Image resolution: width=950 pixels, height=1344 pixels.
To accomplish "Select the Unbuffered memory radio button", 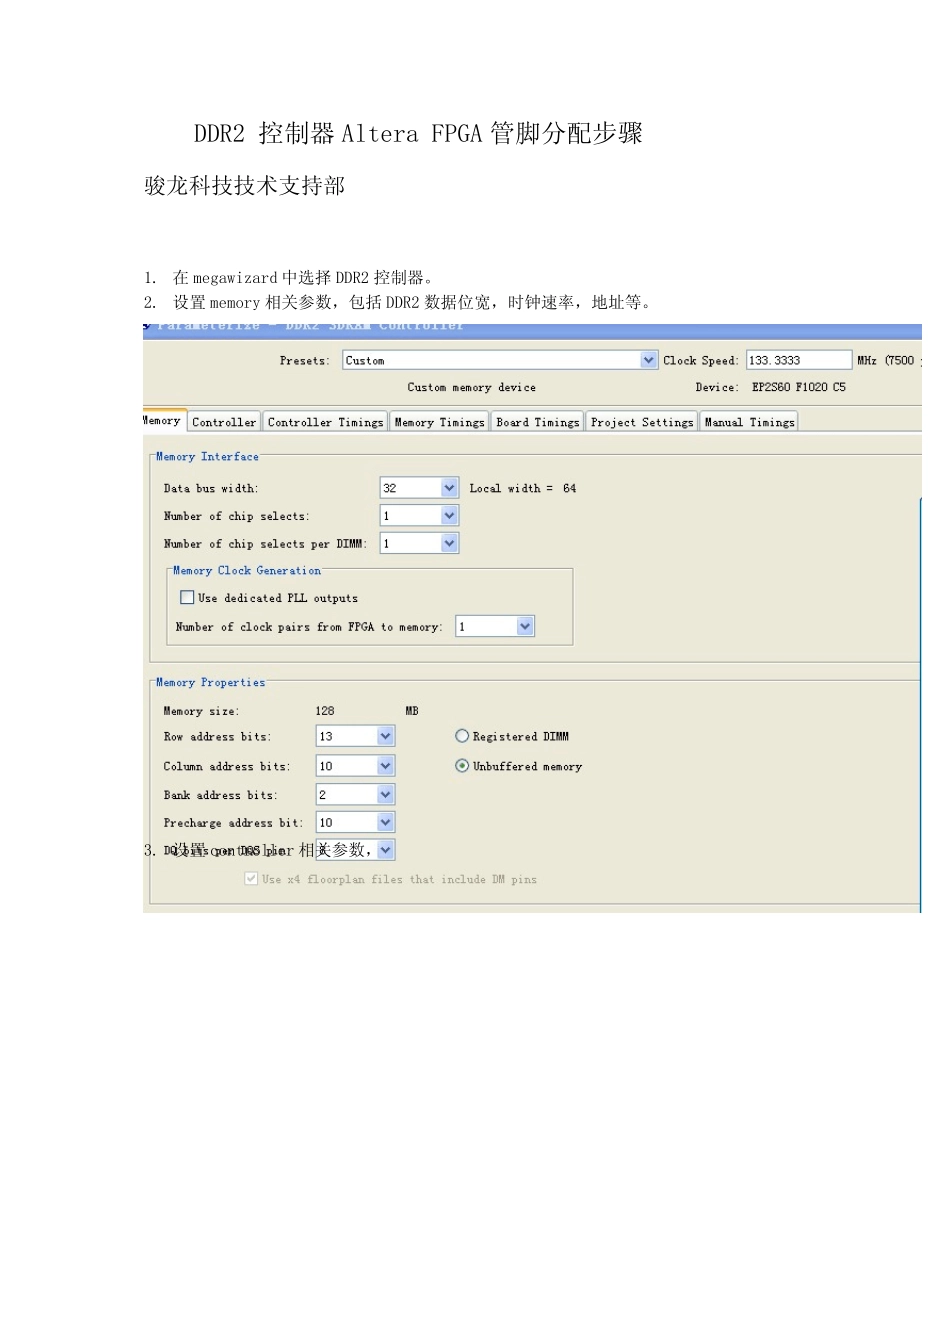I will click(462, 766).
